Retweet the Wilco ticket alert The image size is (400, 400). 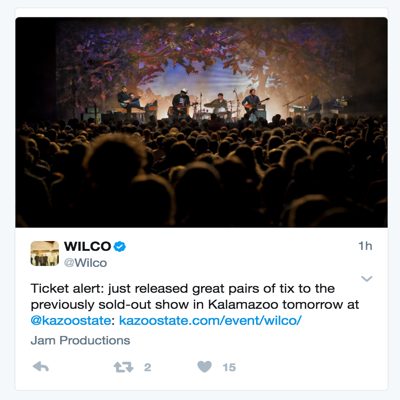coord(123,367)
